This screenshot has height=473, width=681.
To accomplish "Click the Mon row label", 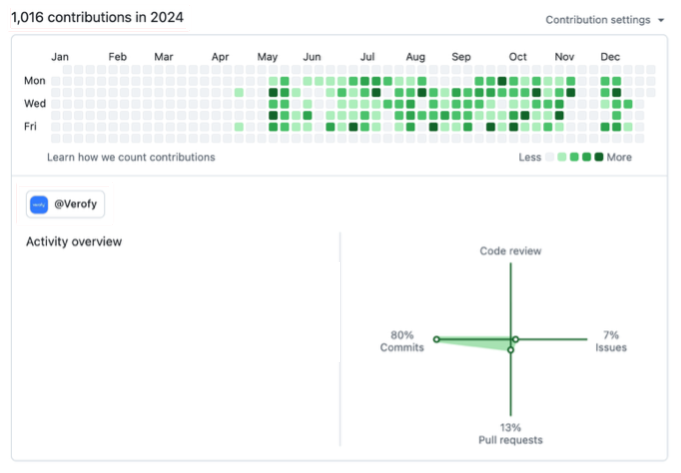I will point(35,81).
